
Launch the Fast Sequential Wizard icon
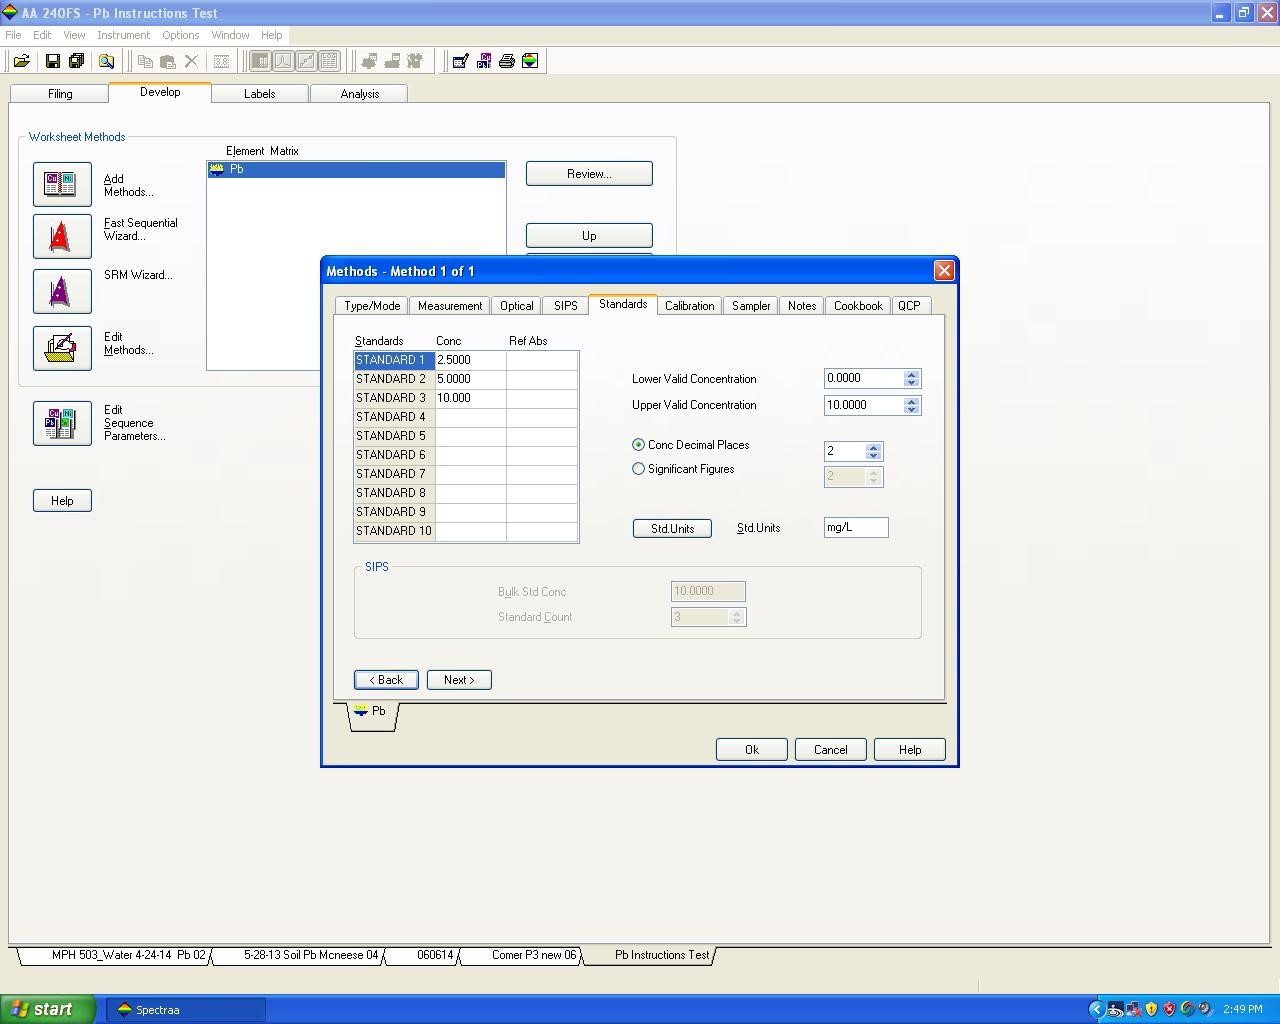(62, 237)
